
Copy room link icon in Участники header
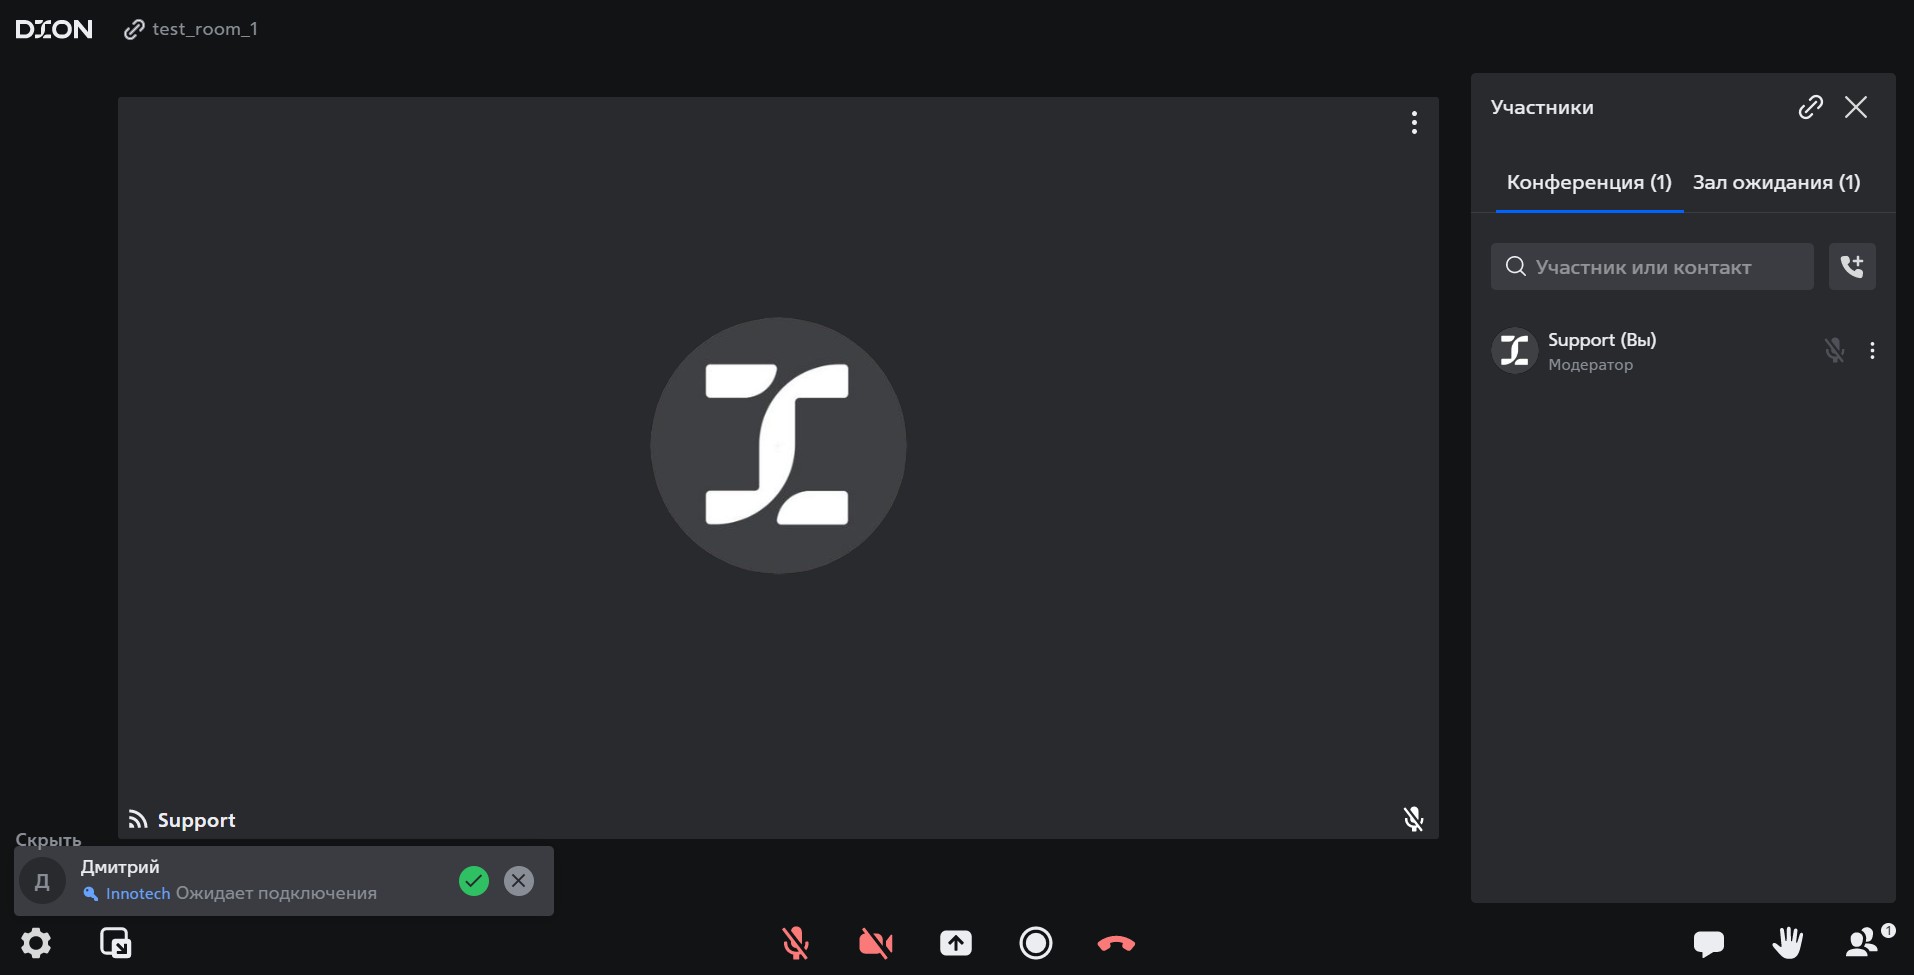point(1811,107)
